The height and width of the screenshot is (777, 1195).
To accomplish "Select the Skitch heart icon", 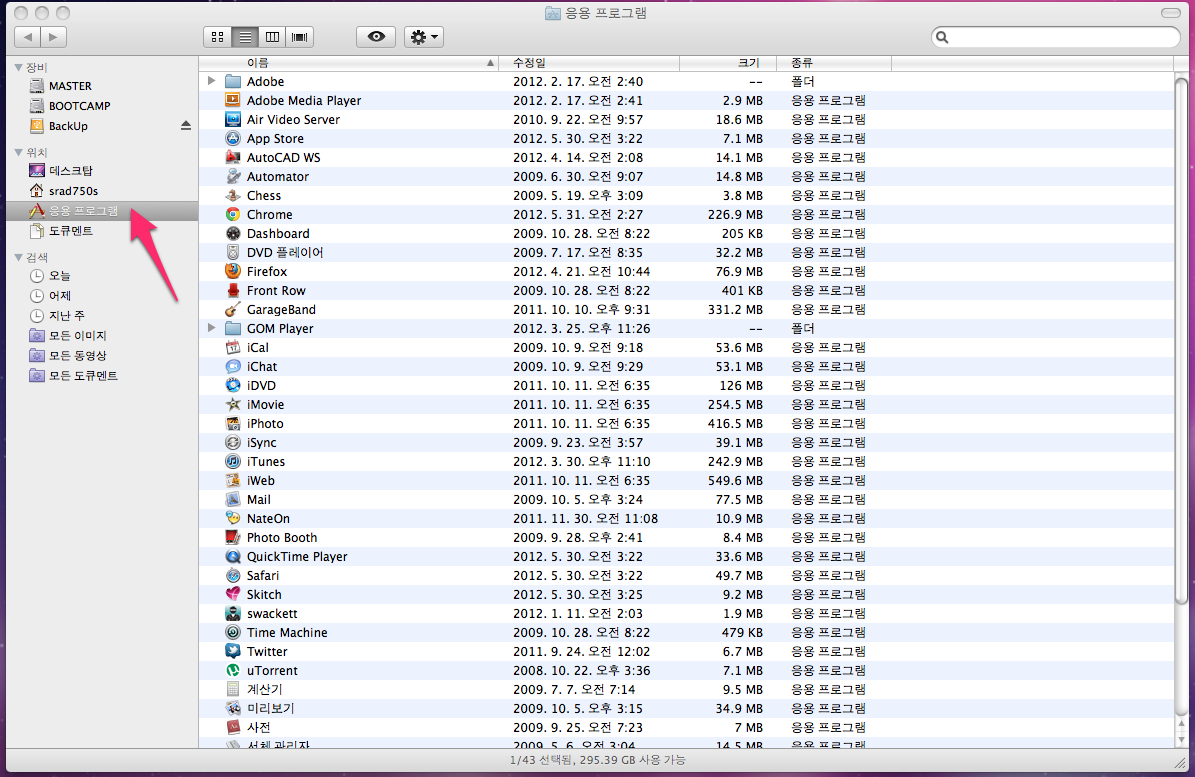I will [x=233, y=594].
